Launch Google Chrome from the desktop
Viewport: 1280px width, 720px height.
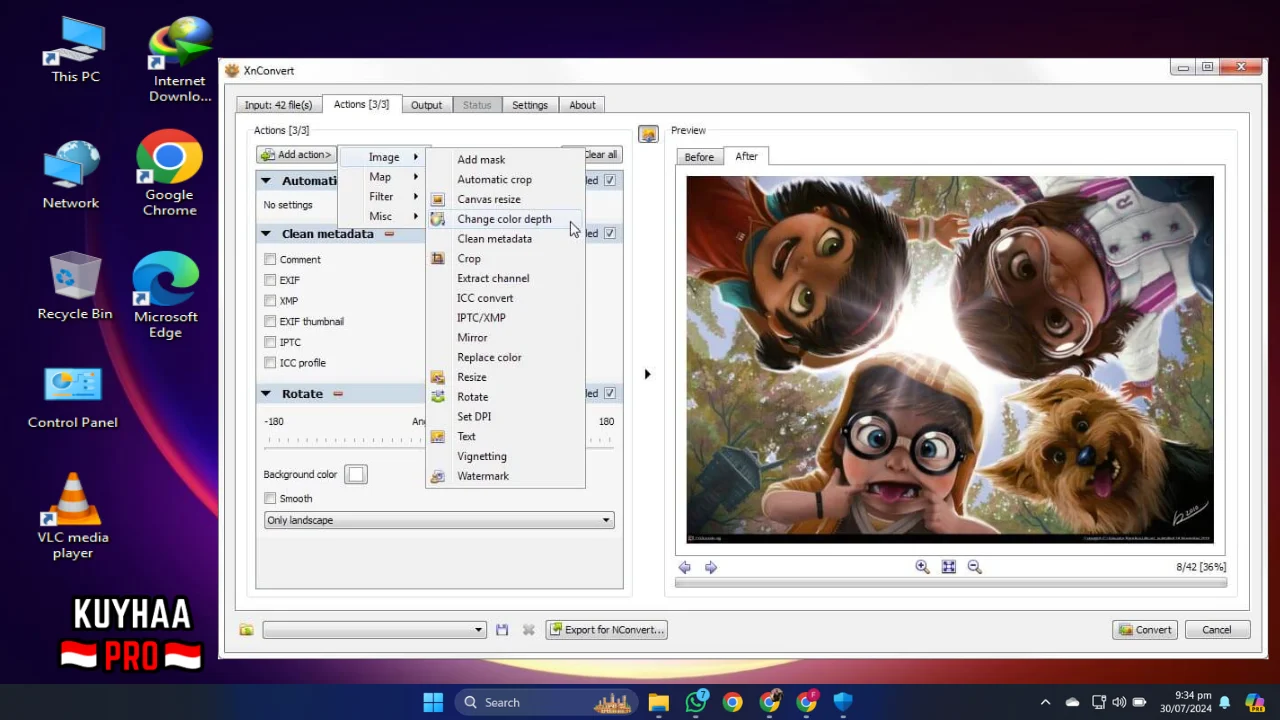pos(169,173)
